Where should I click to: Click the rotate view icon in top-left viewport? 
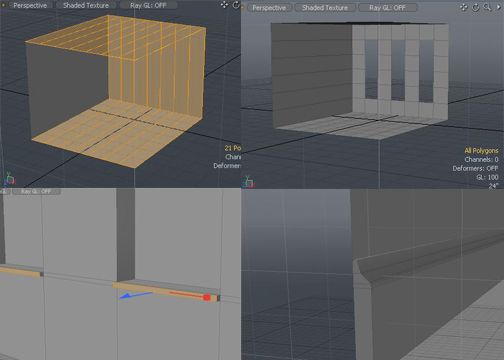click(x=236, y=5)
